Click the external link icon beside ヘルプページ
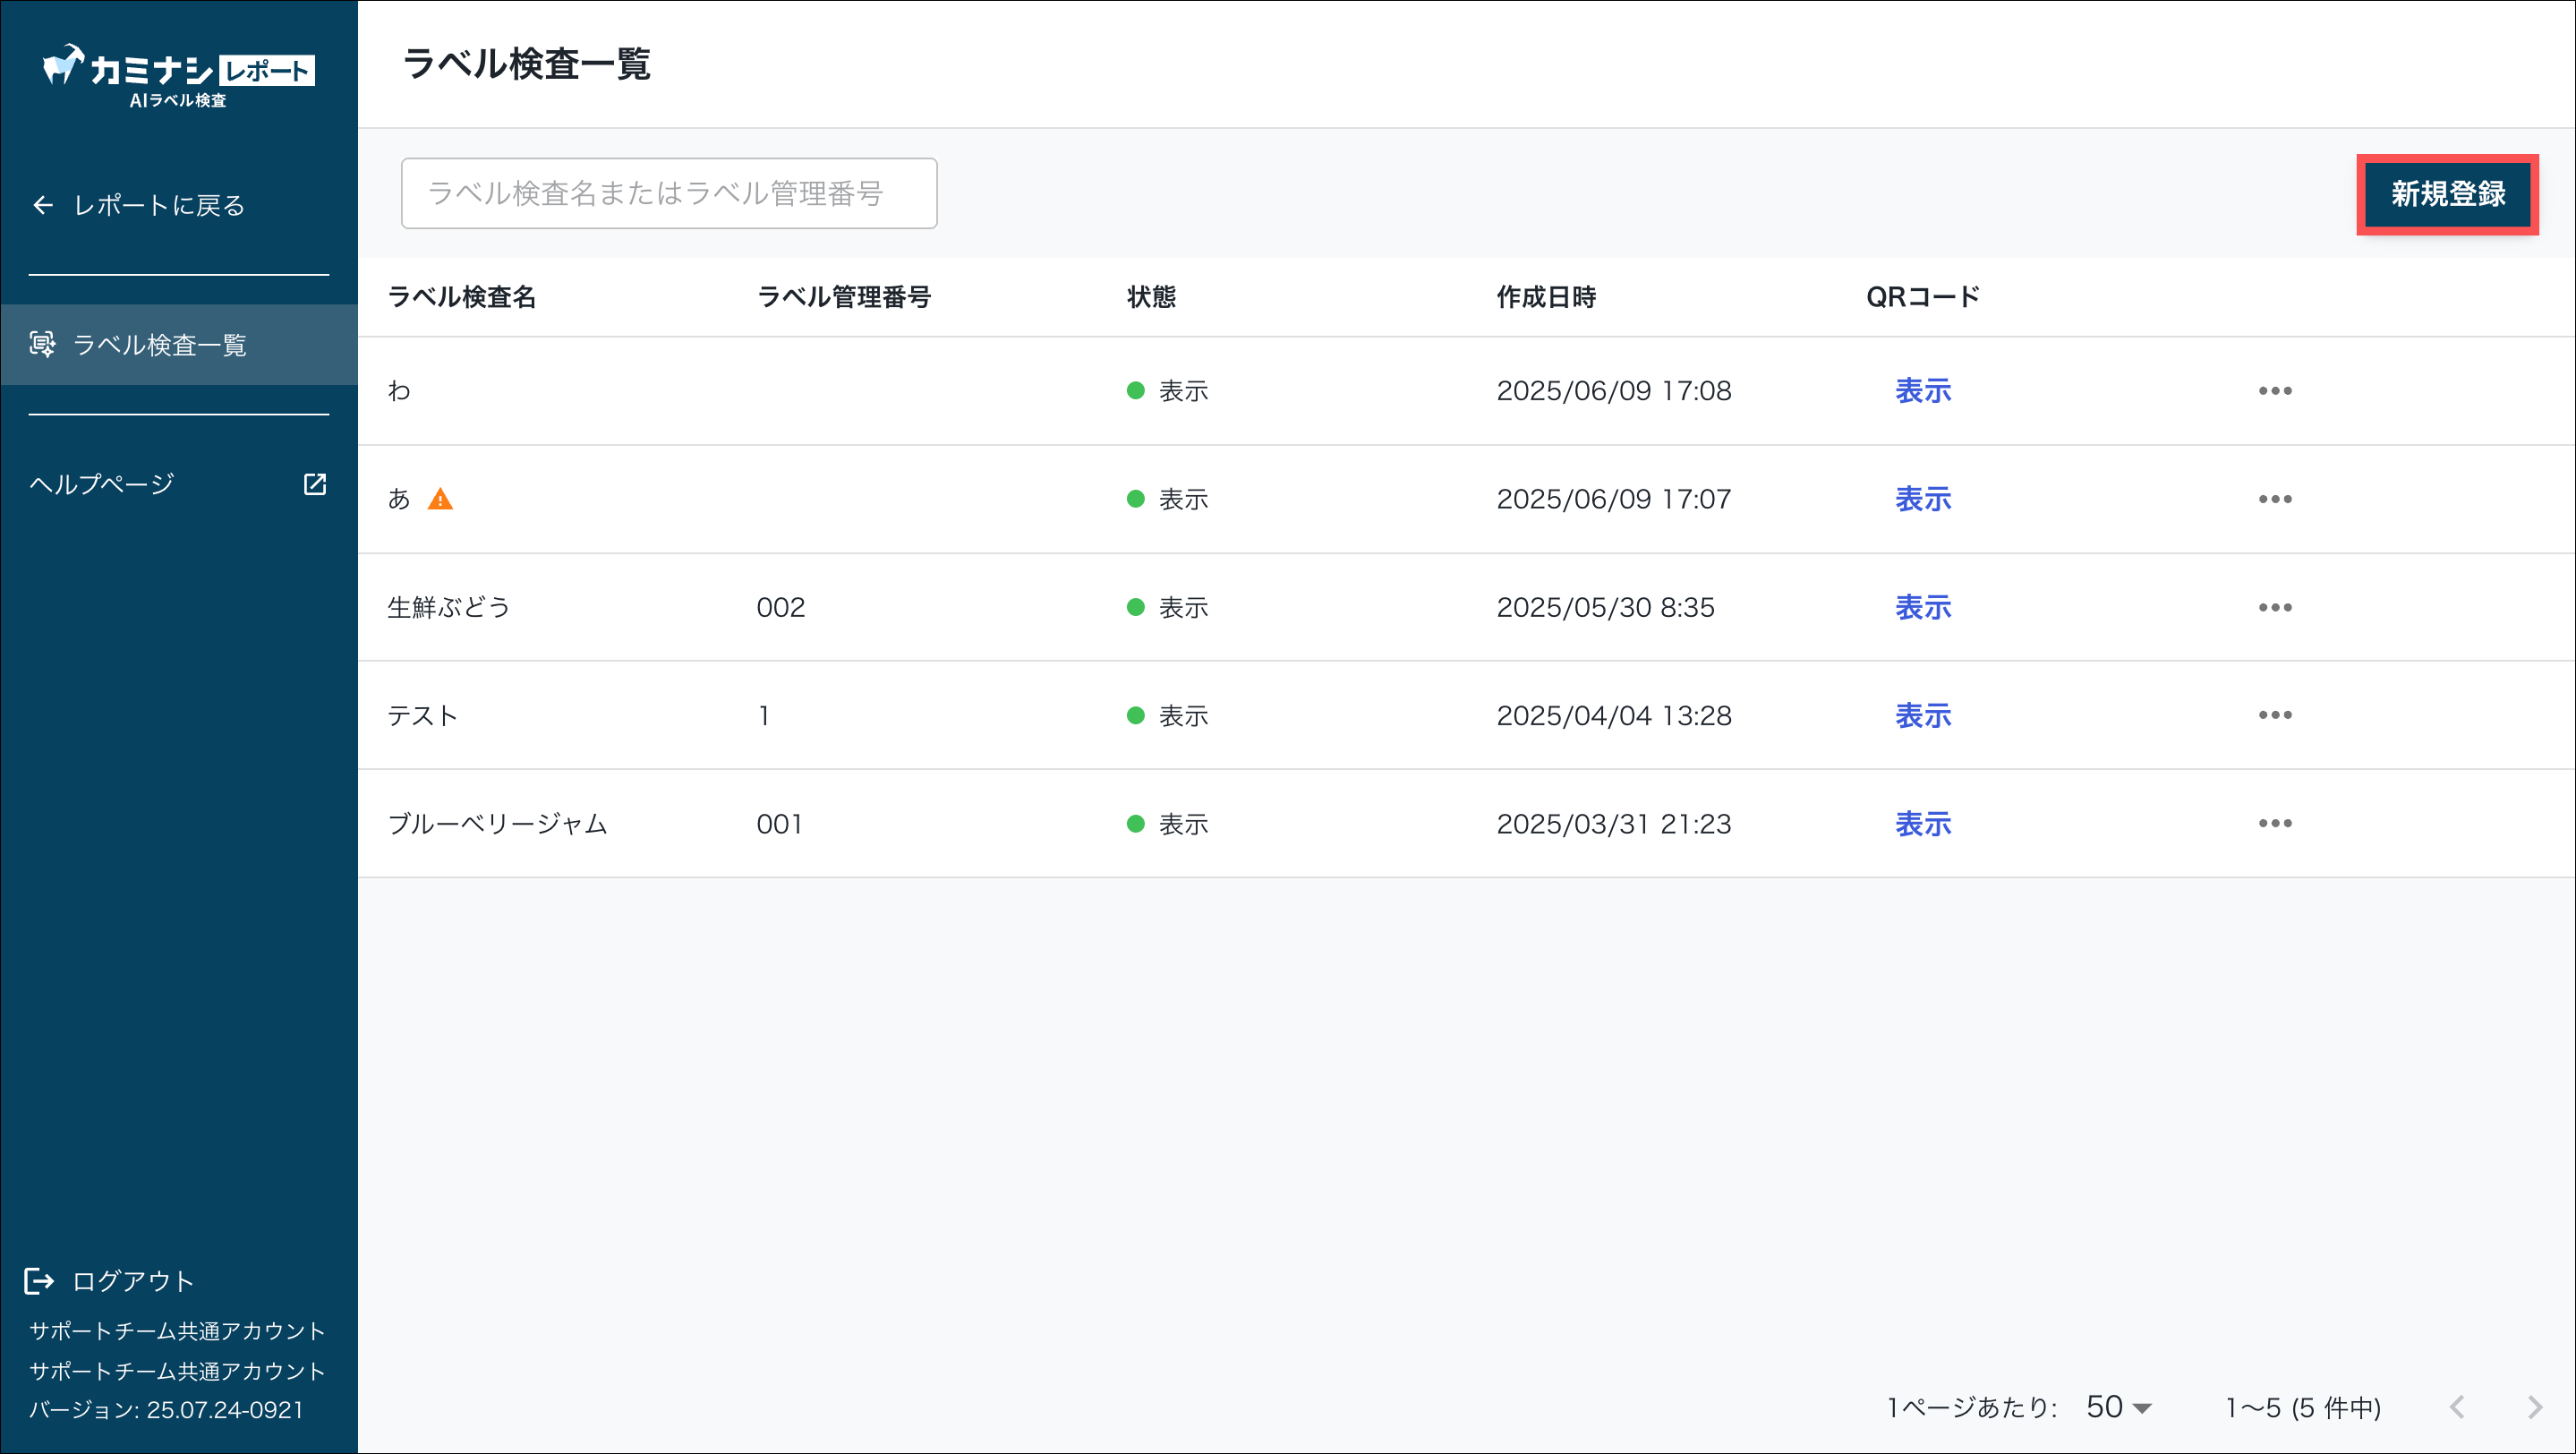The image size is (2576, 1454). point(315,484)
